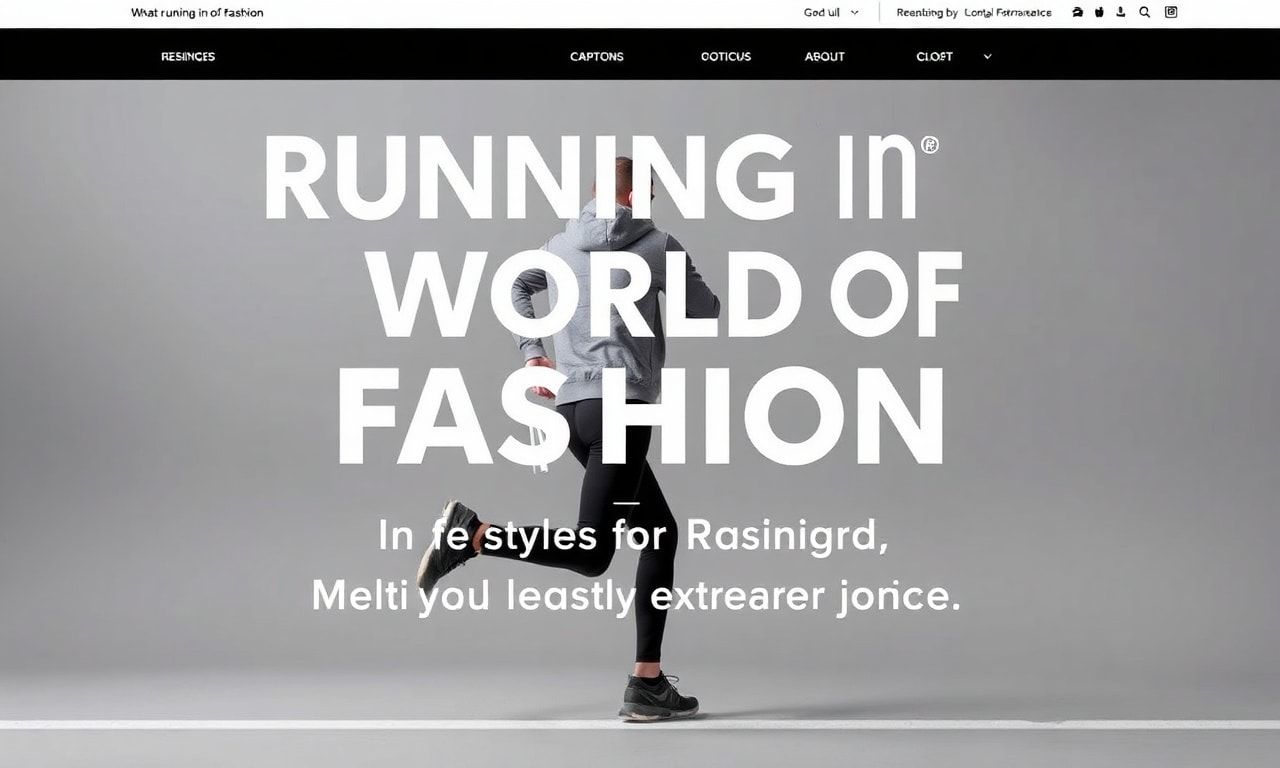Open the search with the magnifier icon

point(1143,12)
